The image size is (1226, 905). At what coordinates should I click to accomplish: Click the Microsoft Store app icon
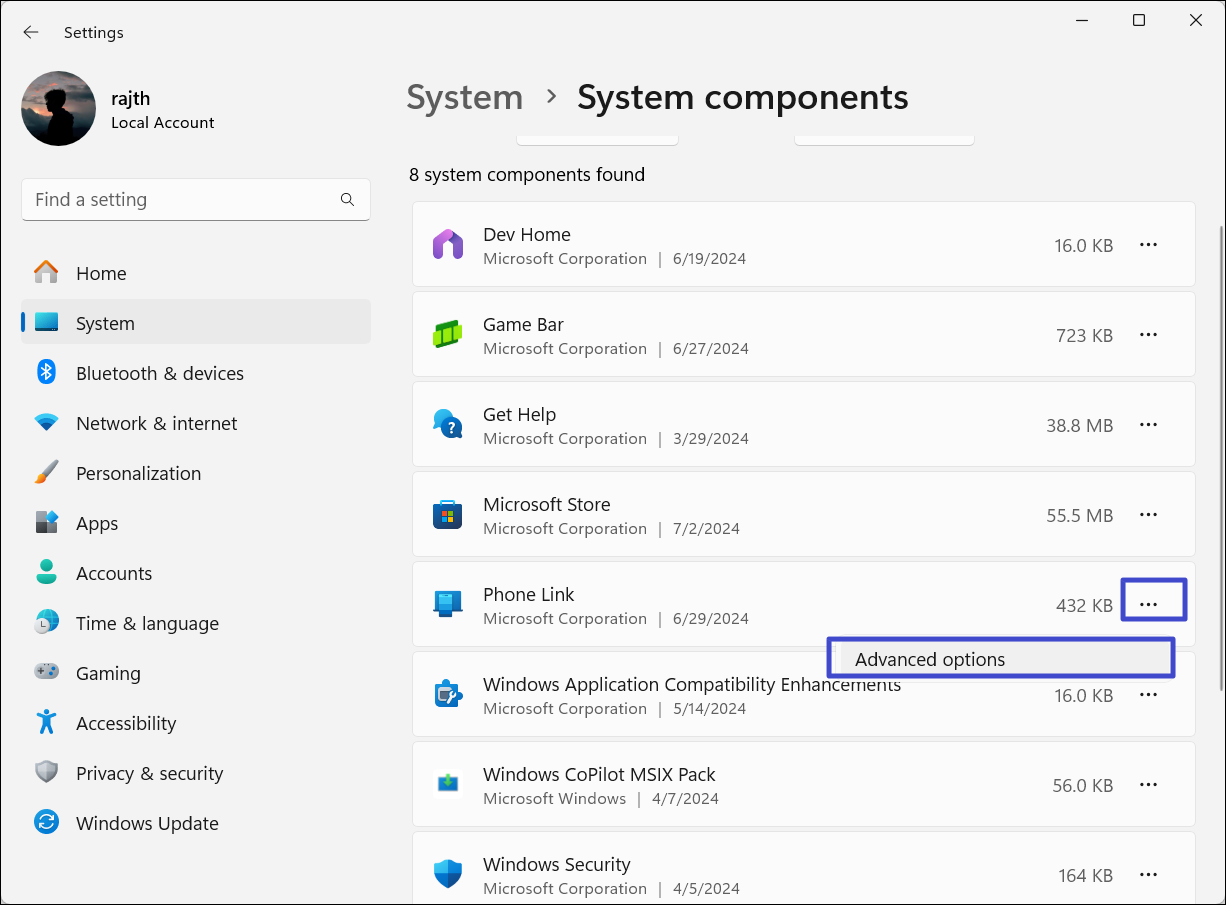click(447, 515)
